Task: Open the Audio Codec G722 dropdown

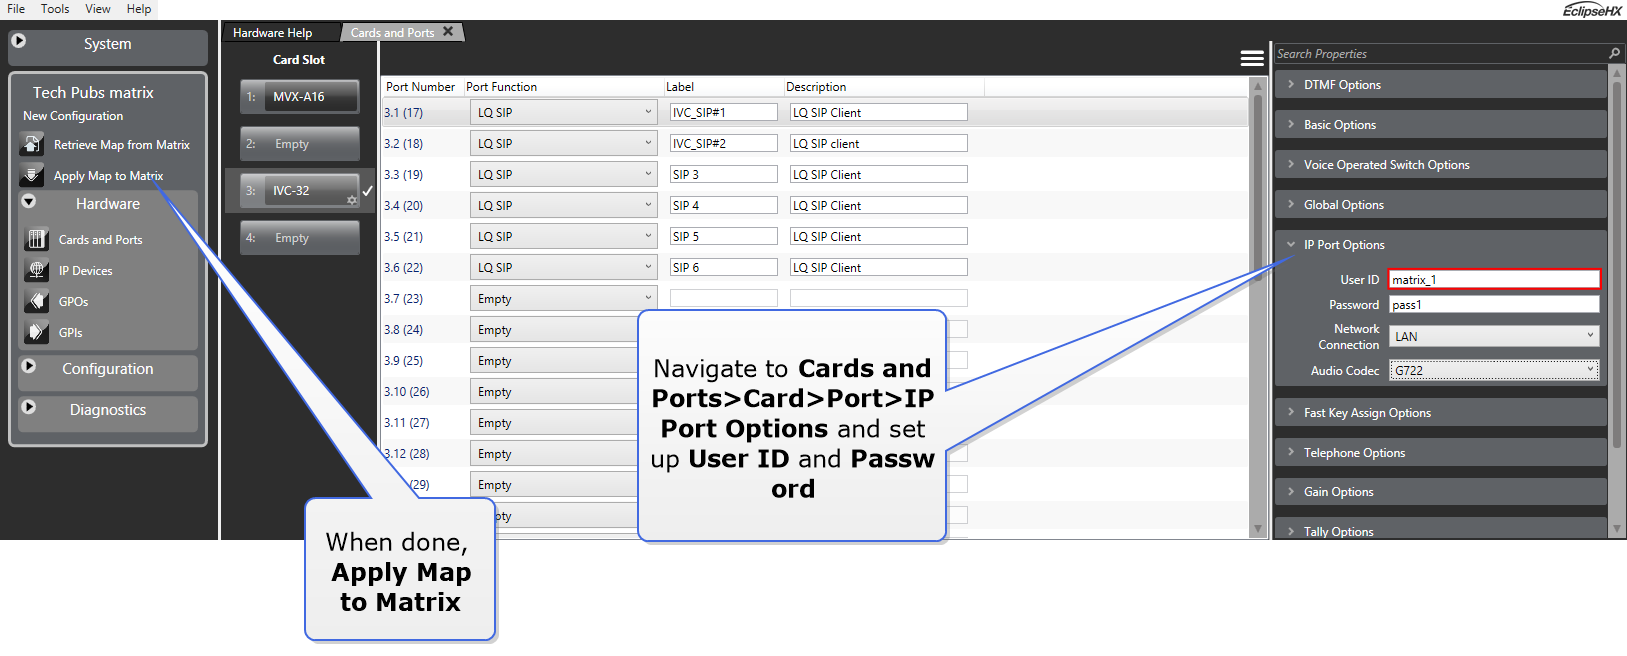Action: [1494, 371]
